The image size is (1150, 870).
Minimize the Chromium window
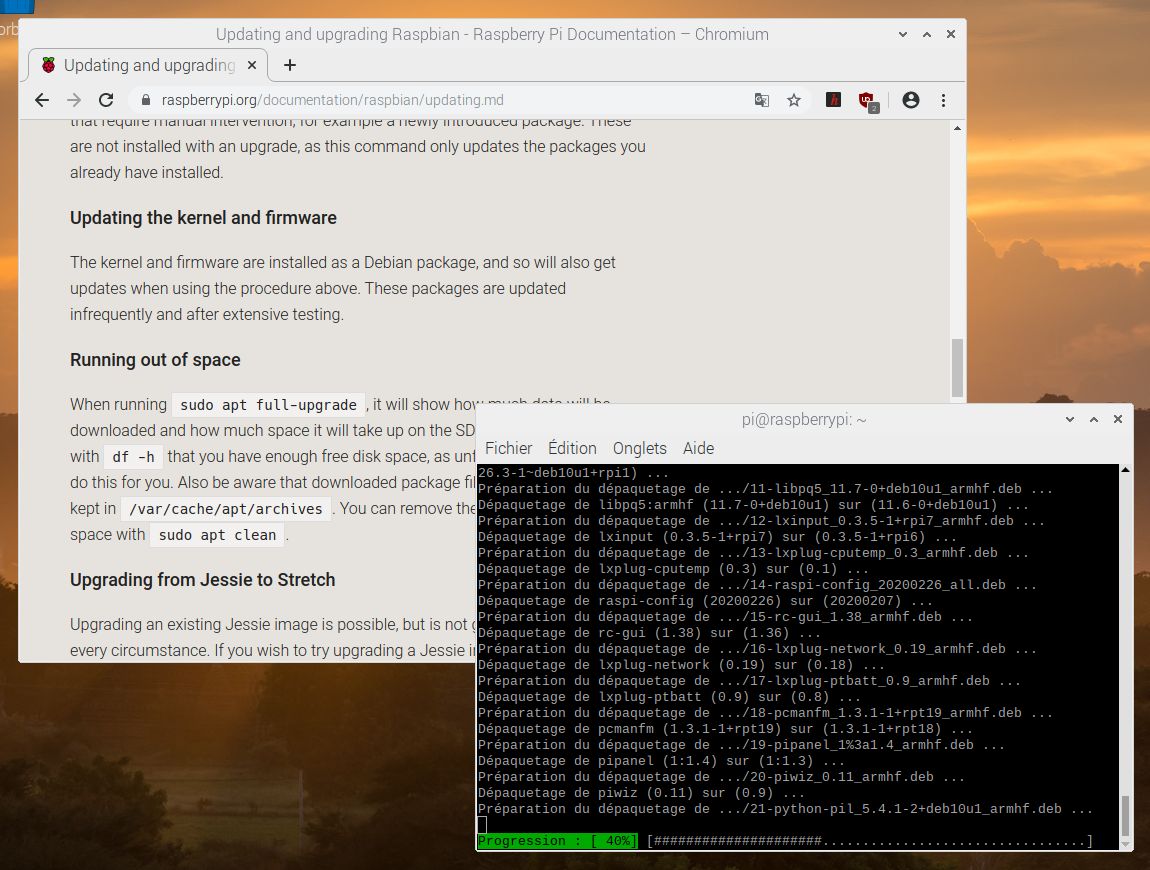point(903,34)
